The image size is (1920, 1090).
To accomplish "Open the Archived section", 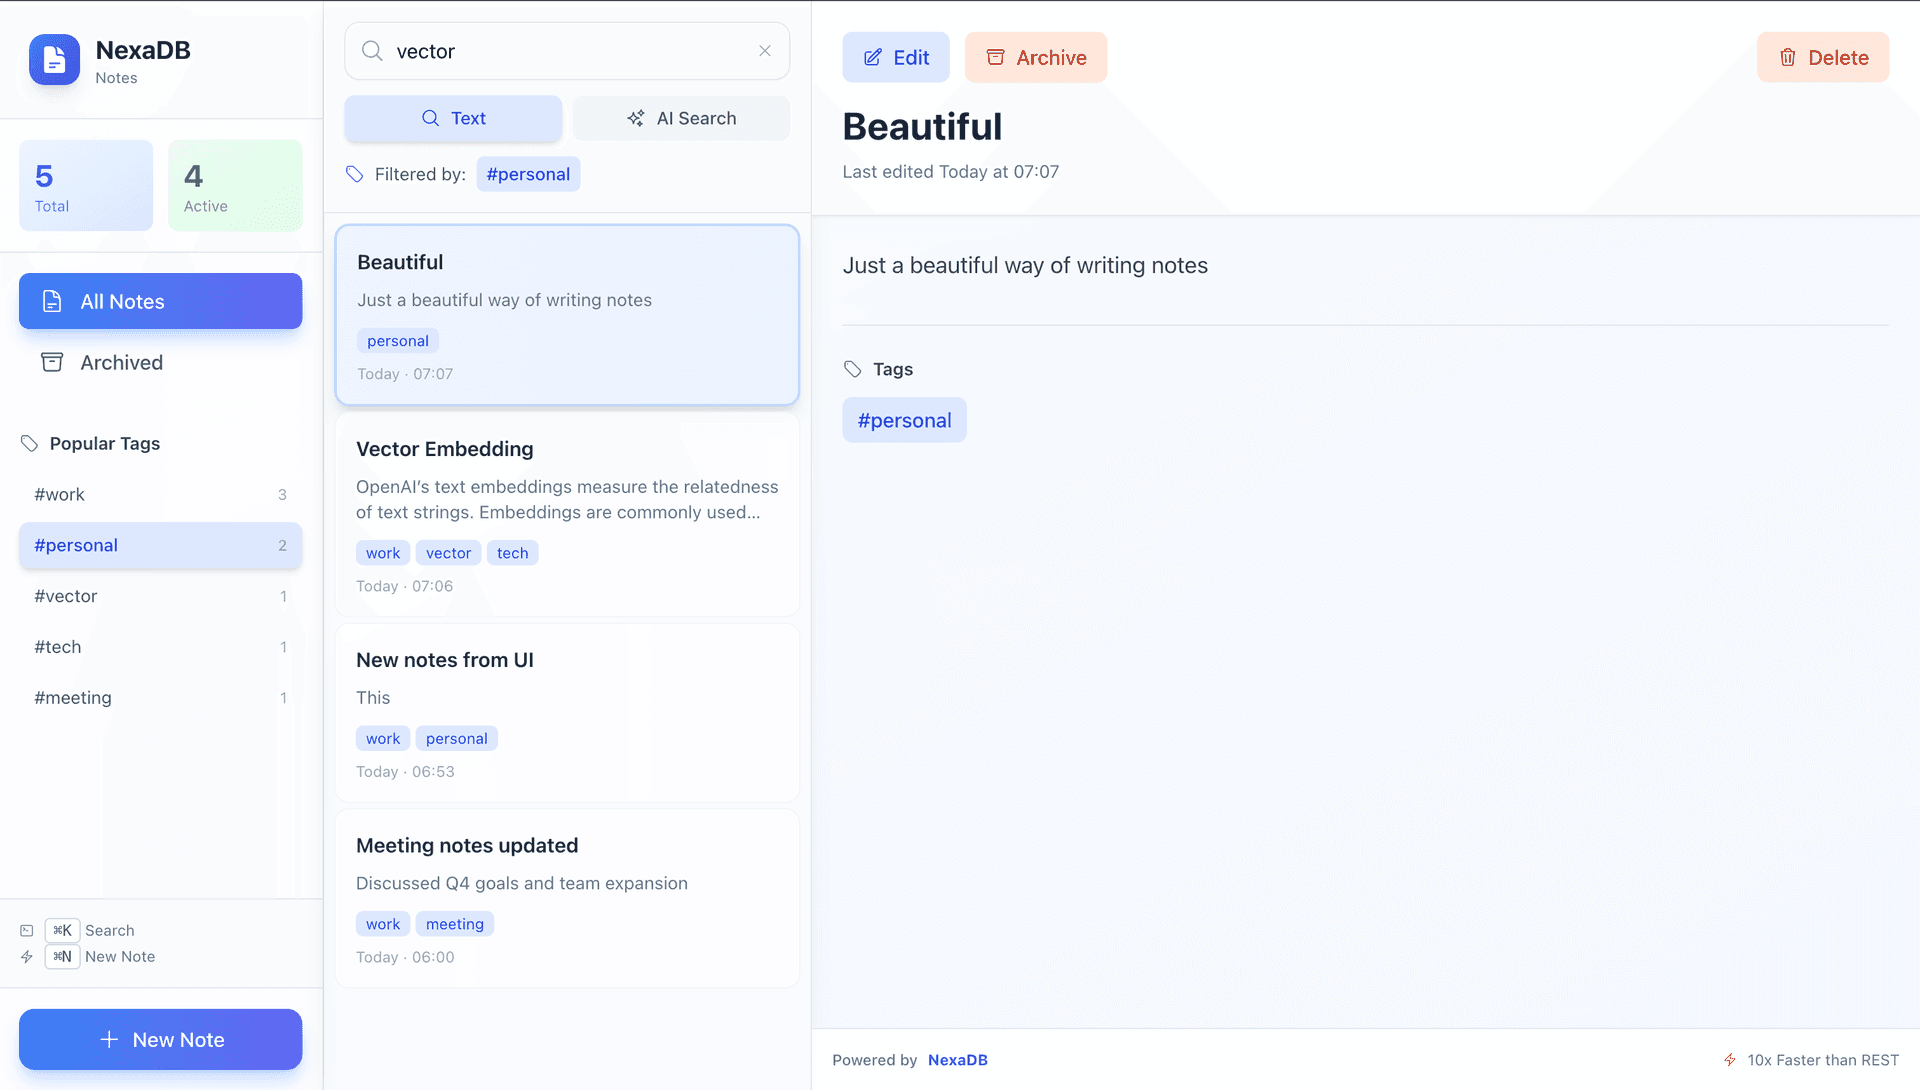I will click(121, 362).
